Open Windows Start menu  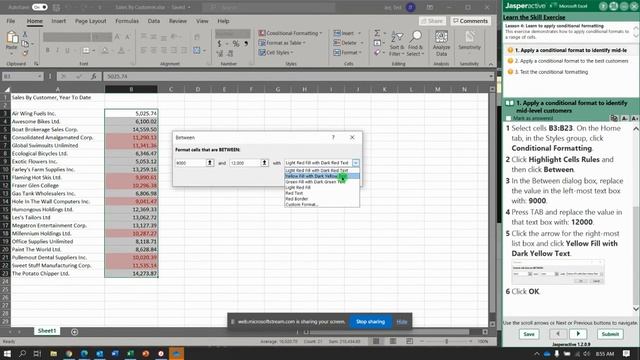tap(7, 353)
